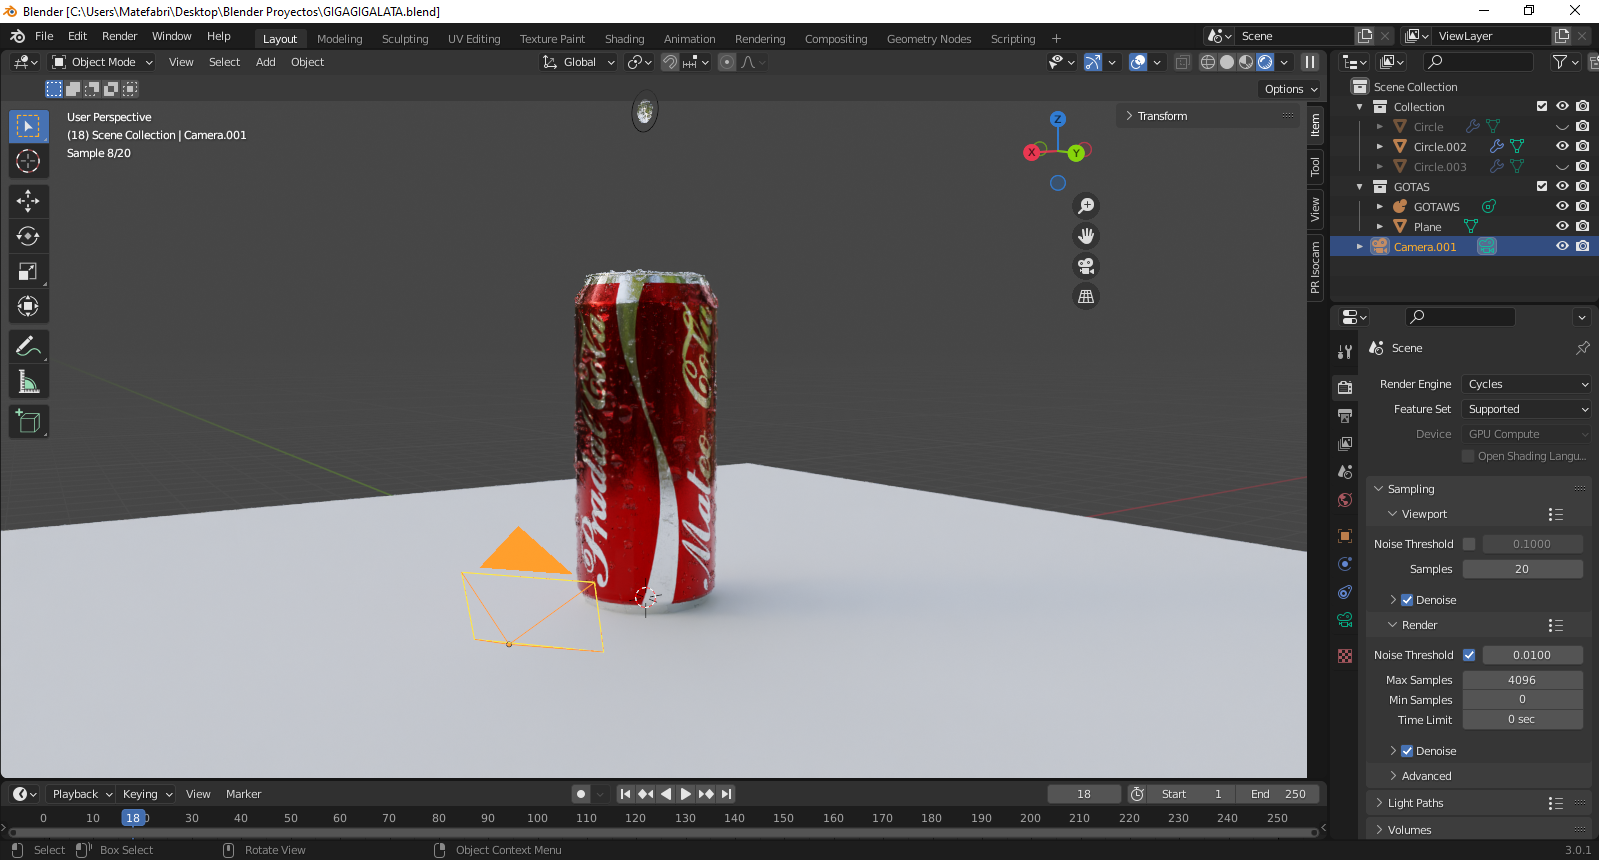
Task: Play the animation forward
Action: coord(686,794)
